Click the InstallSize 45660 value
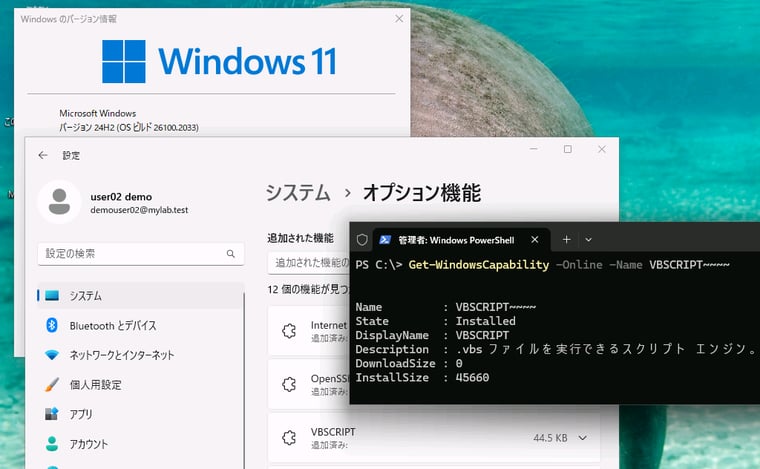Image resolution: width=760 pixels, height=469 pixels. point(472,377)
